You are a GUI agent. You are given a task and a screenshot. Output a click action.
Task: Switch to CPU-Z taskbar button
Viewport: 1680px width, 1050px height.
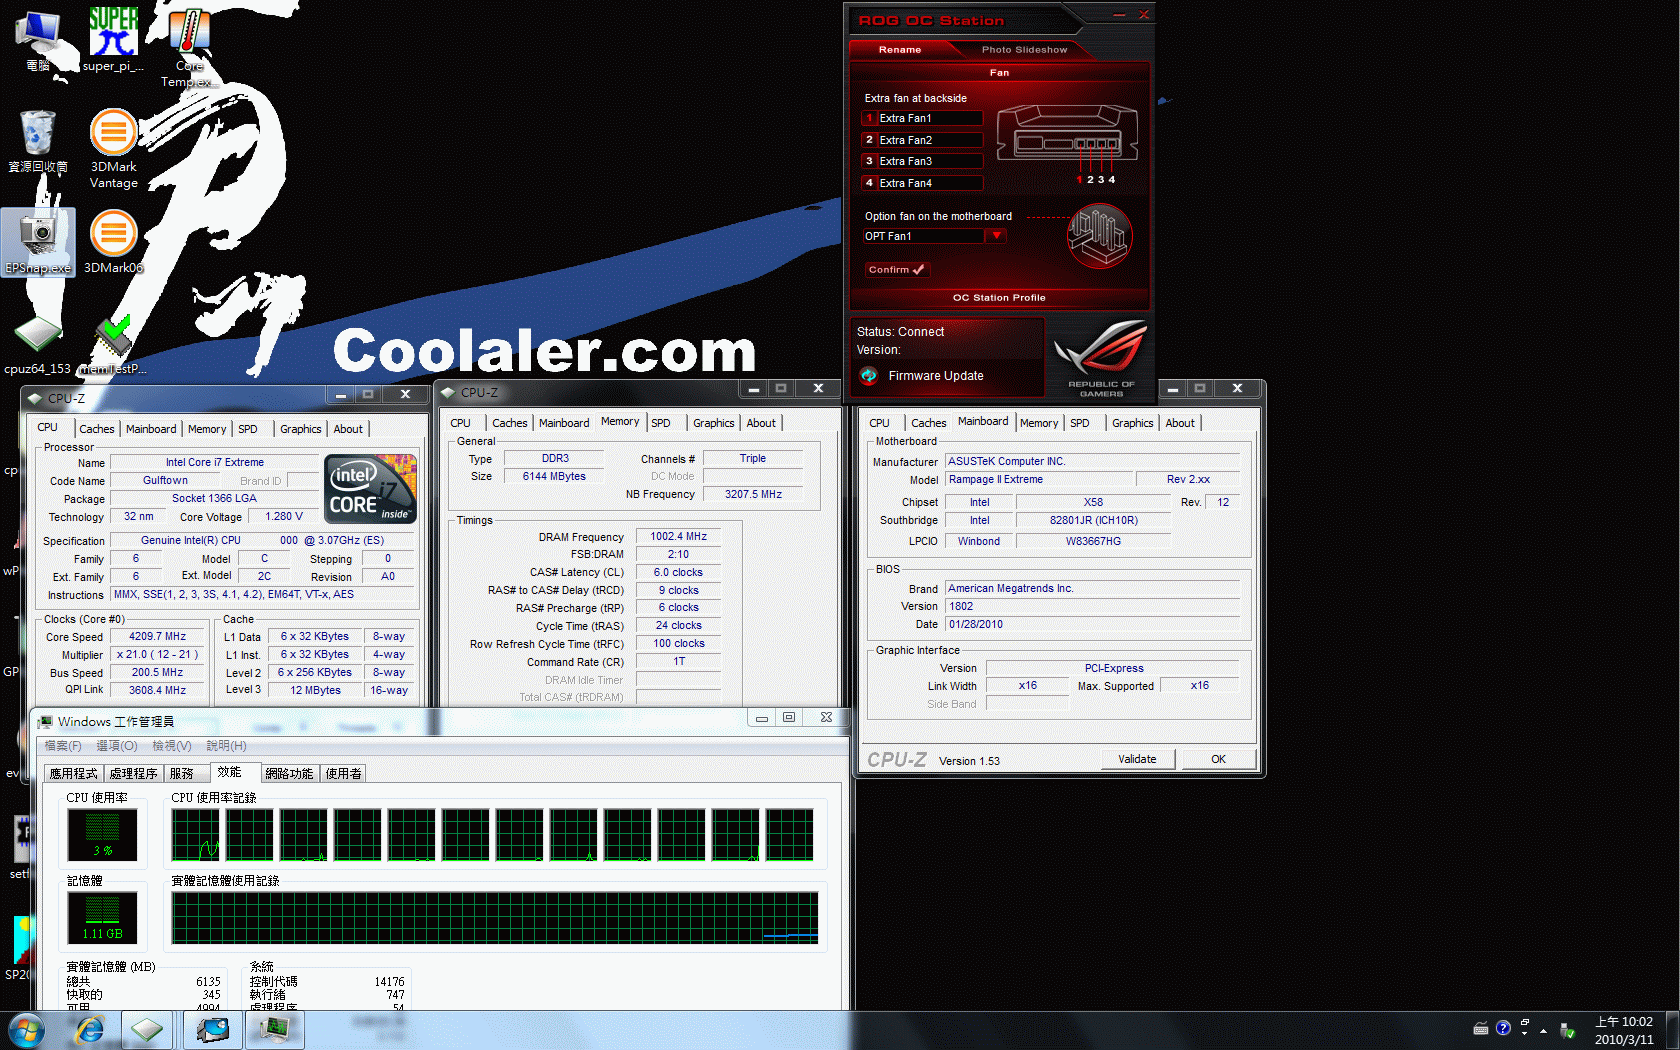[148, 1030]
